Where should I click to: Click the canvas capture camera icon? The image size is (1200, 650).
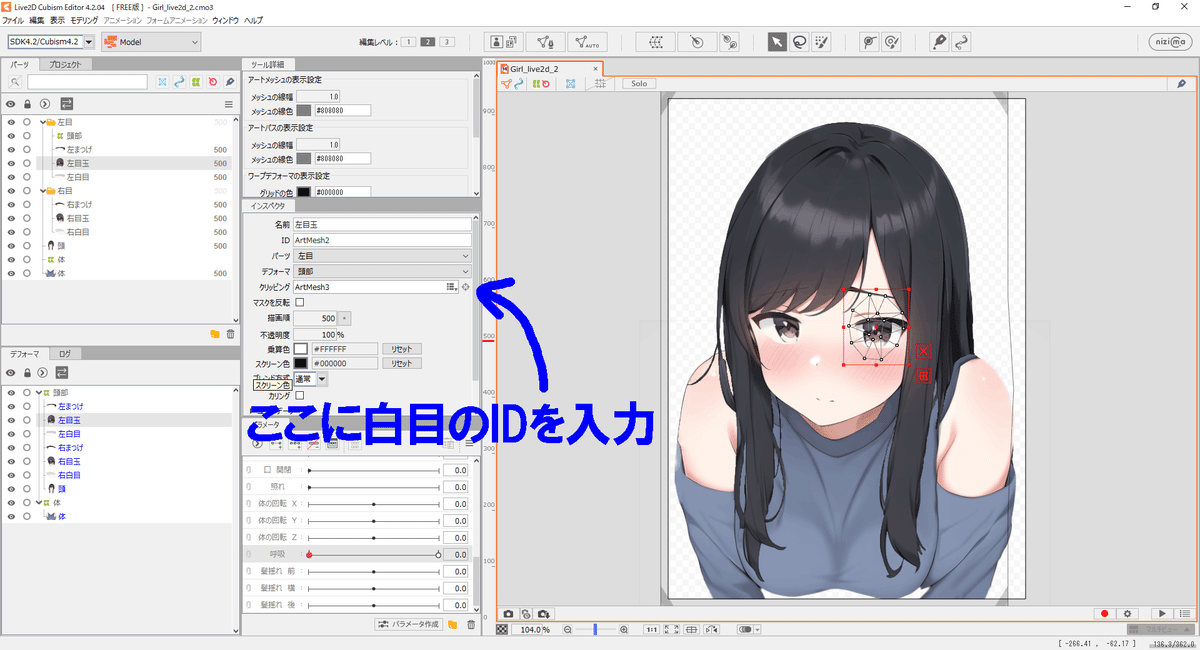[508, 613]
